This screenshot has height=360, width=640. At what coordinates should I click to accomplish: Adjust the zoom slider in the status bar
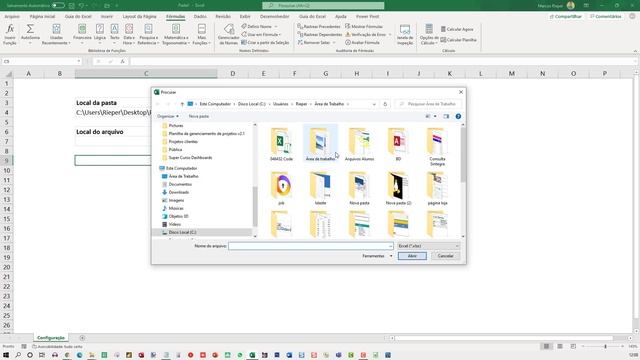click(605, 347)
